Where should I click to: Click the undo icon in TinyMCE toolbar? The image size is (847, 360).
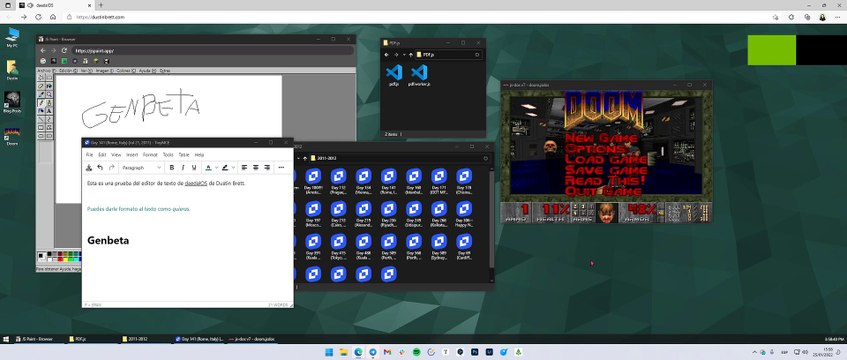tap(100, 168)
